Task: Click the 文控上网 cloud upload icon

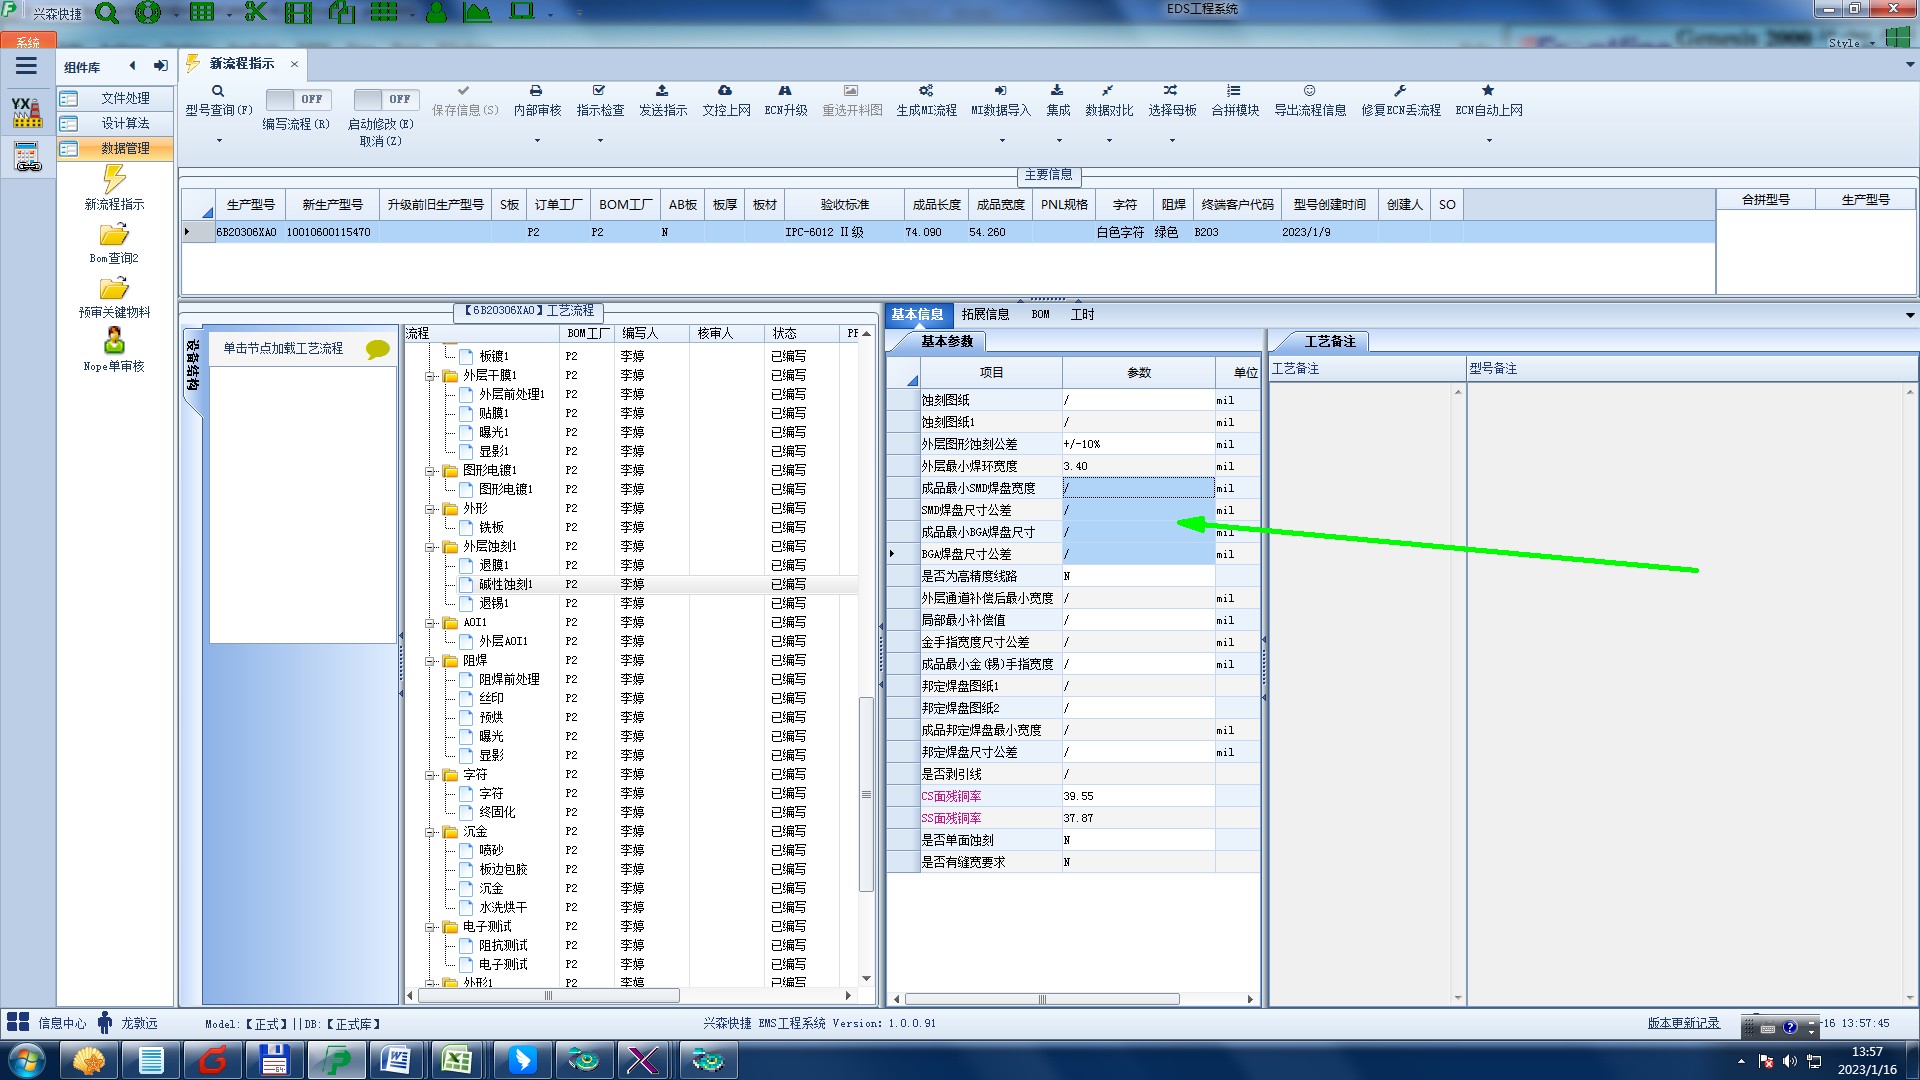Action: coord(725,91)
